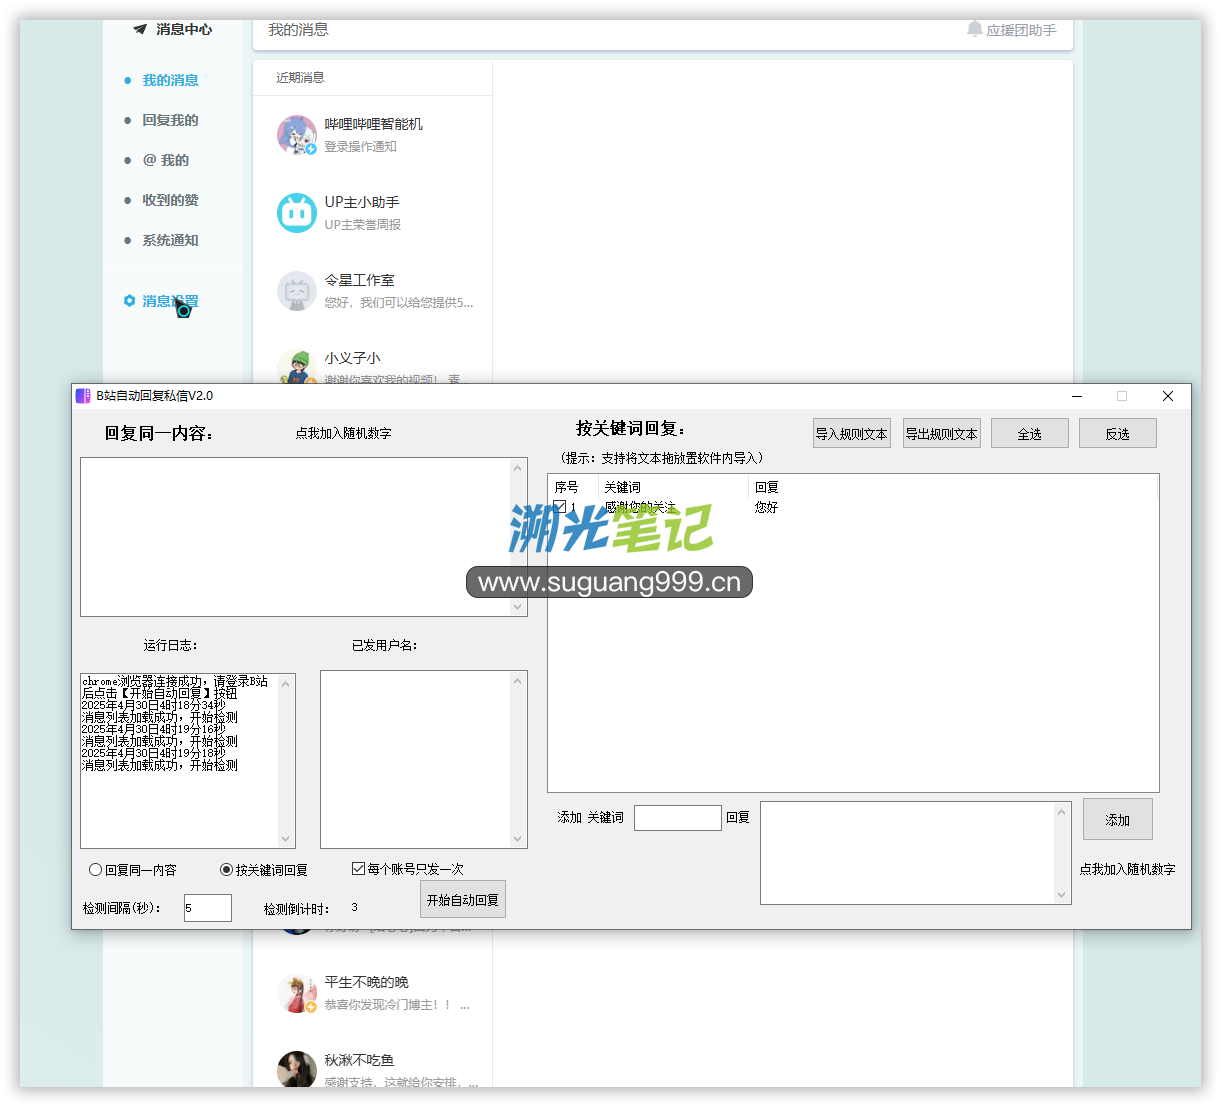
Task: Click the 消息设置 gear icon
Action: 129,301
